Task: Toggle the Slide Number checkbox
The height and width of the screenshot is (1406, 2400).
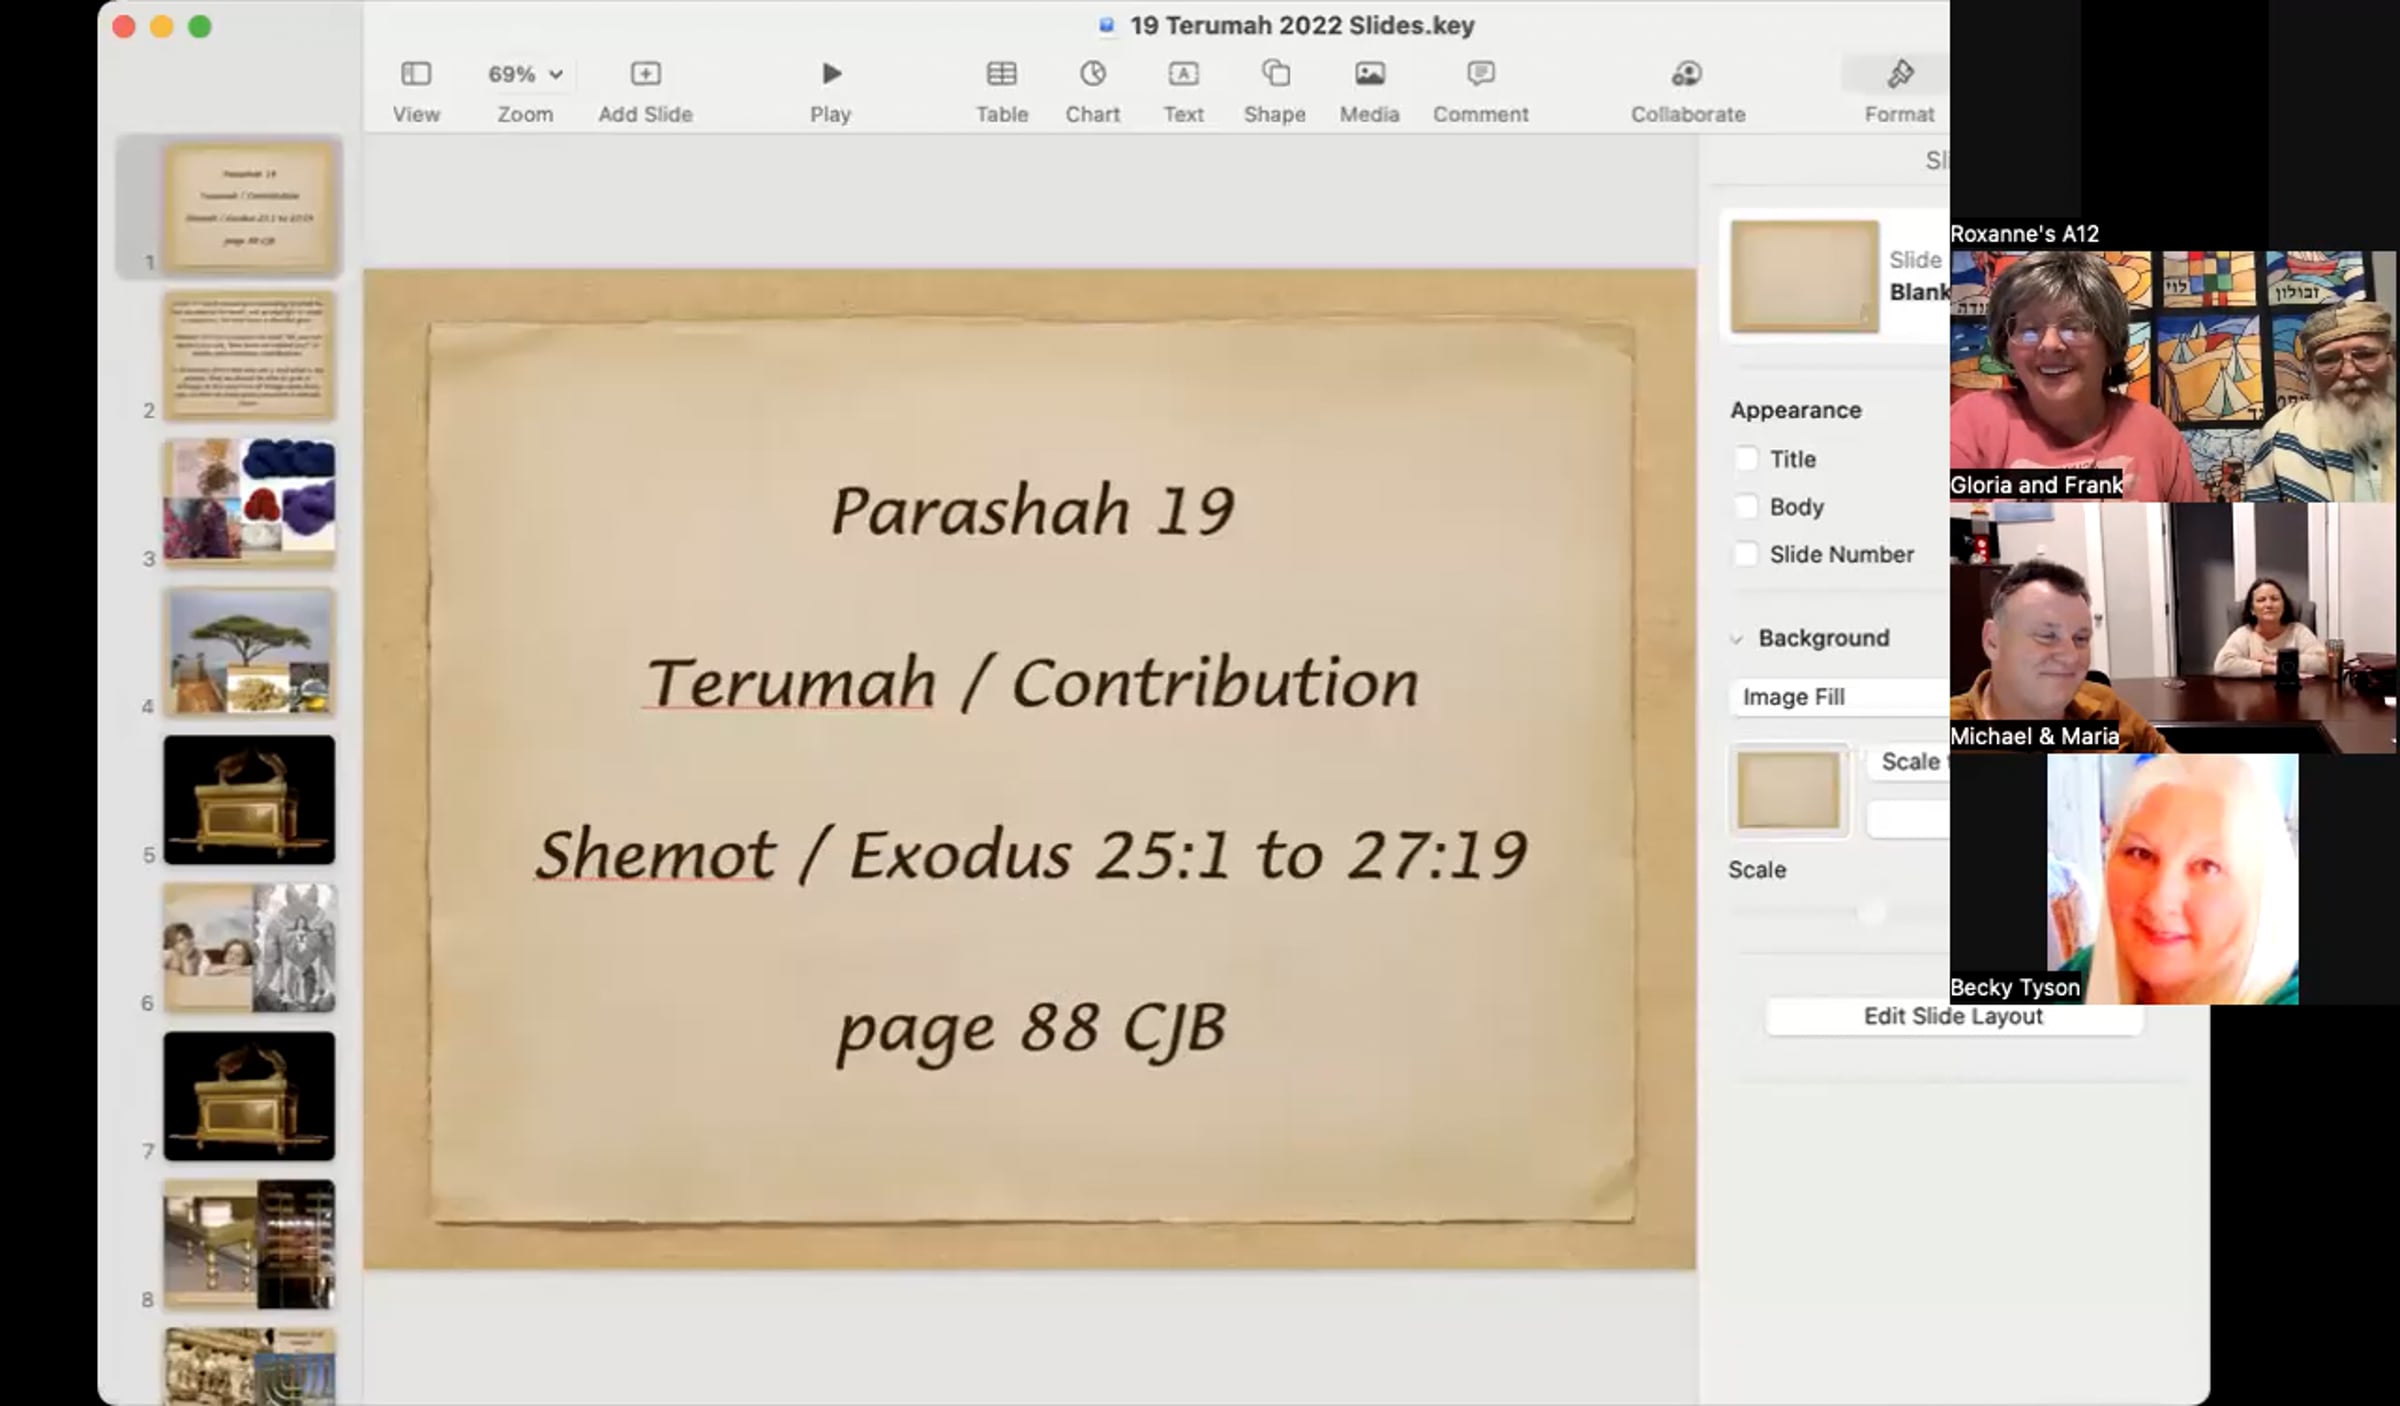Action: 1746,554
